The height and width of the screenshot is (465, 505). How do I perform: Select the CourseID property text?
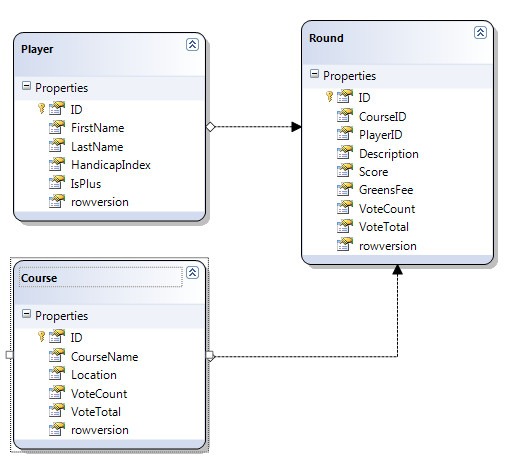coord(382,117)
